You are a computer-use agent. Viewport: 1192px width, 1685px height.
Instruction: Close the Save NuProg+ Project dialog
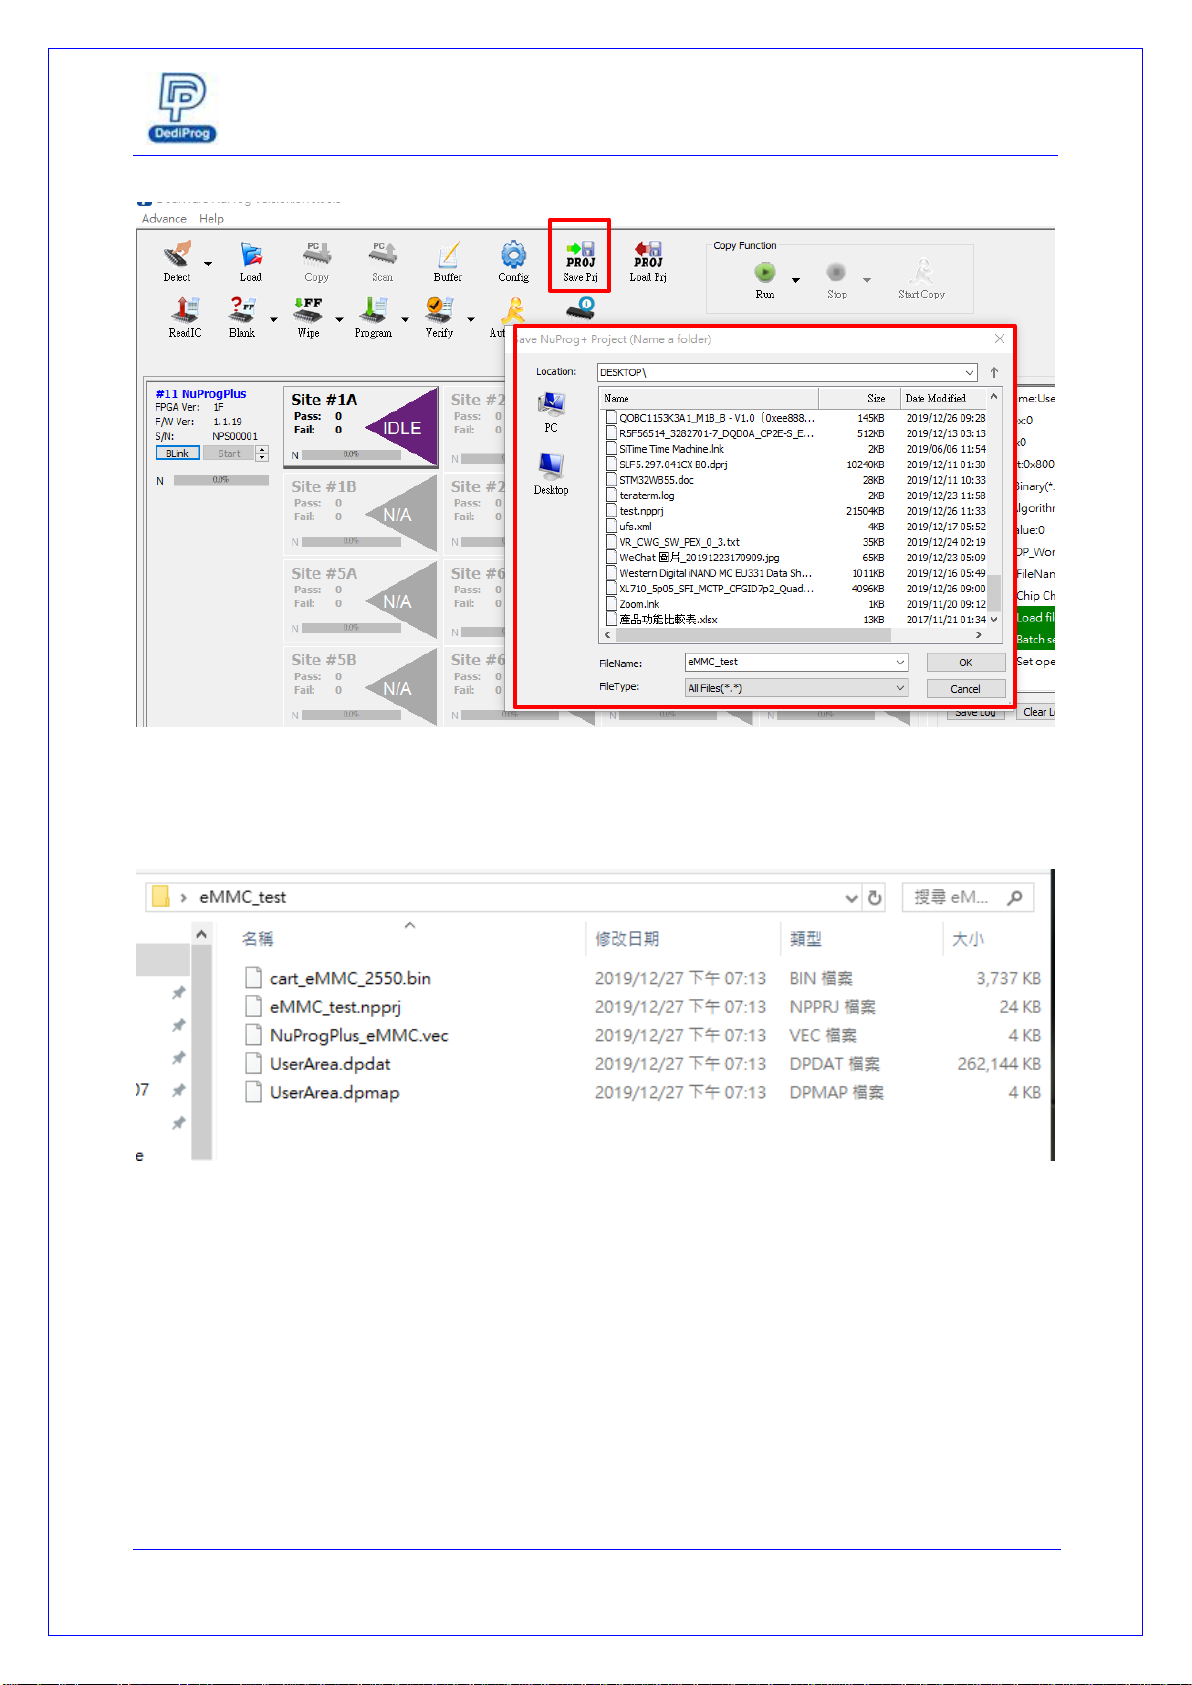[x=999, y=339]
